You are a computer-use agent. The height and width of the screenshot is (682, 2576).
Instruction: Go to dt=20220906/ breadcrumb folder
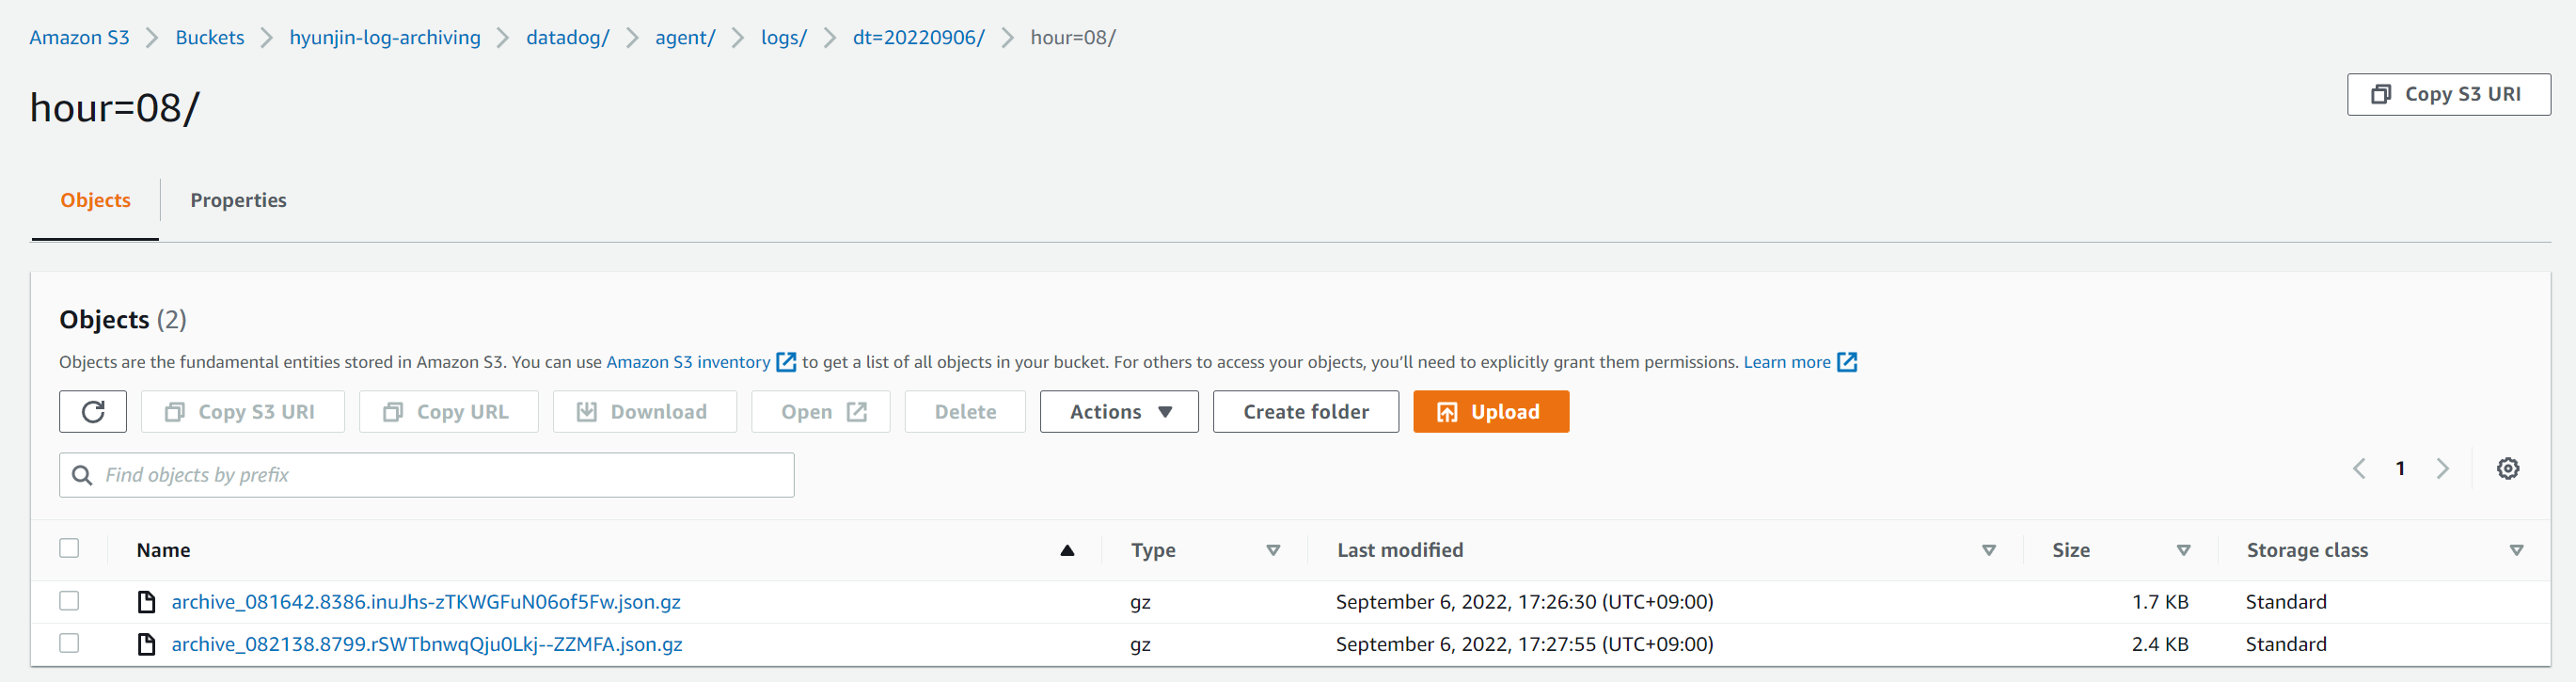(x=919, y=37)
